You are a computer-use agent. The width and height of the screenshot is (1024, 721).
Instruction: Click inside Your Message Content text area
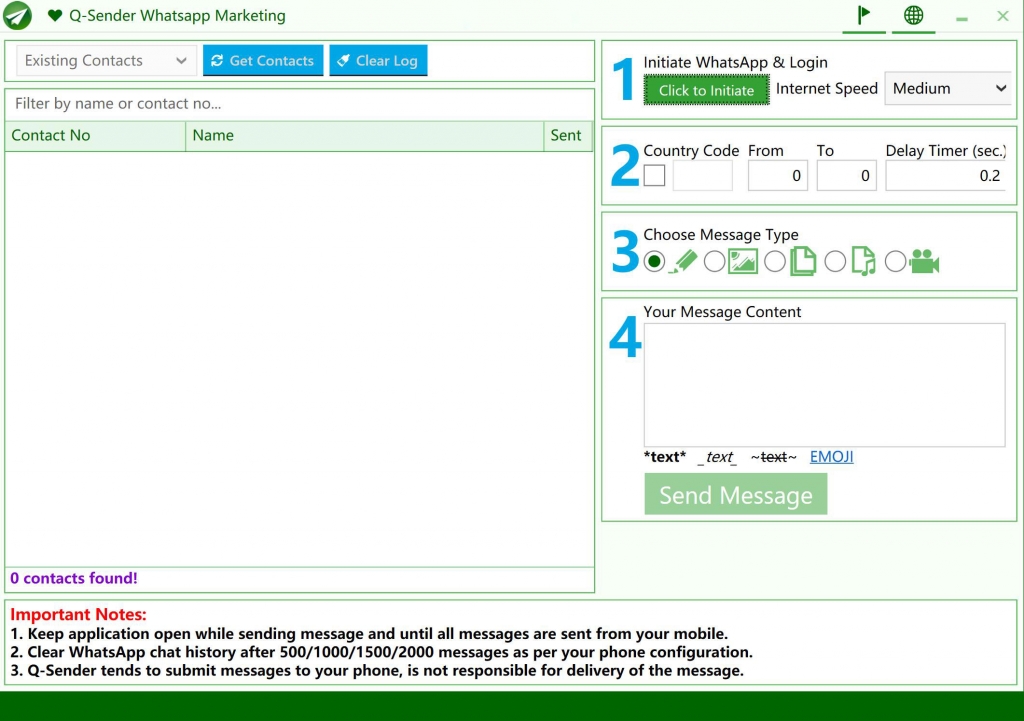[x=824, y=385]
